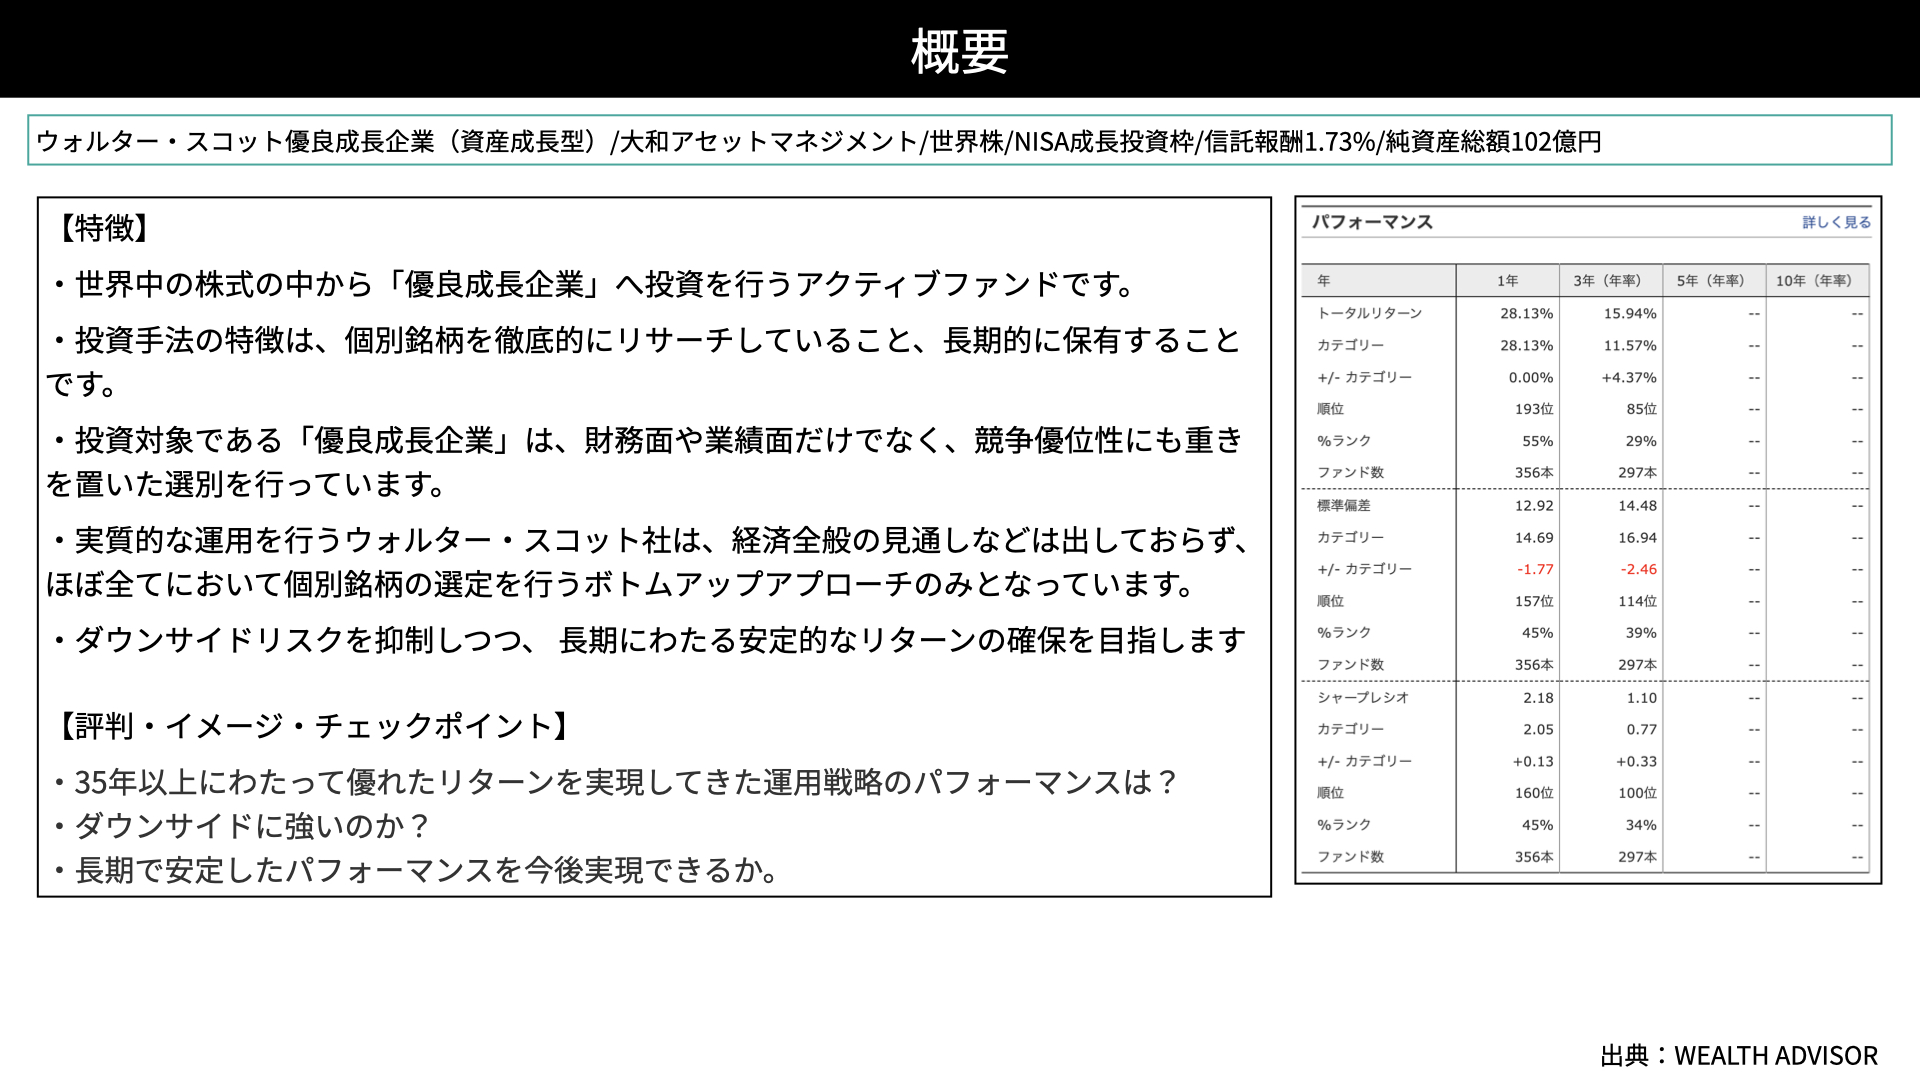Click the 11.57% category return value

pyautogui.click(x=1630, y=345)
